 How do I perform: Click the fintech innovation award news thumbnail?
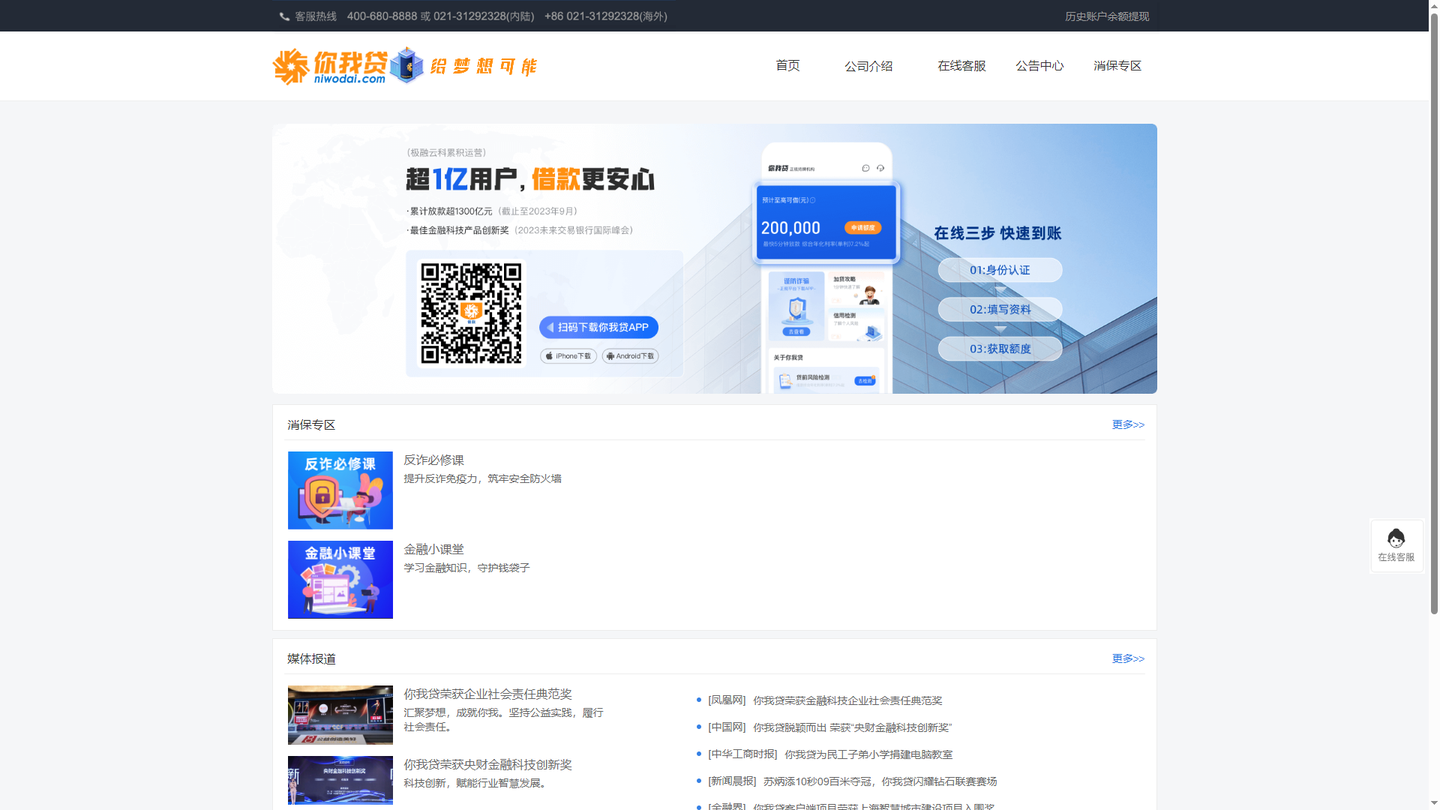(x=340, y=781)
